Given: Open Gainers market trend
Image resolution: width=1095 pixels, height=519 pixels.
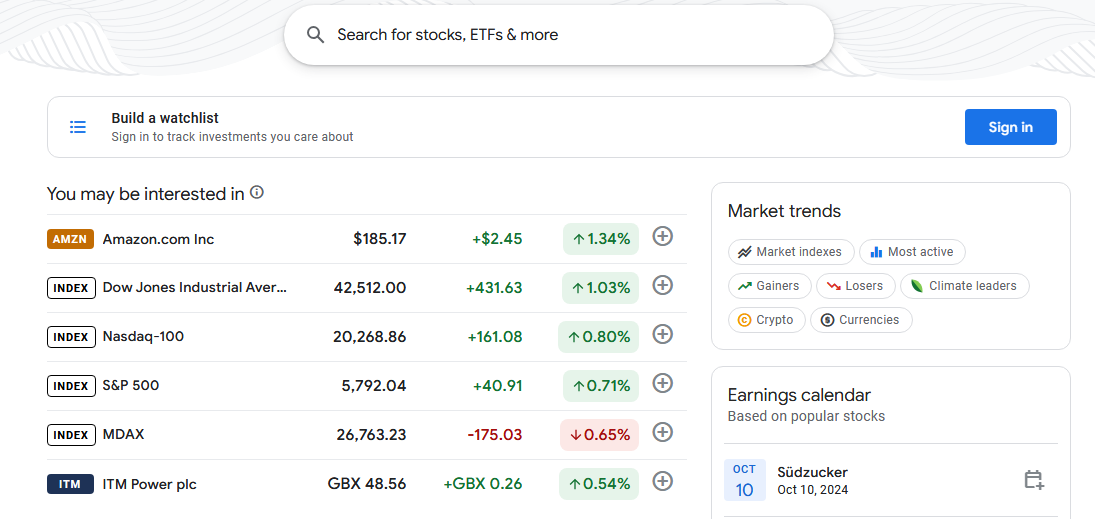Looking at the screenshot, I should point(770,286).
